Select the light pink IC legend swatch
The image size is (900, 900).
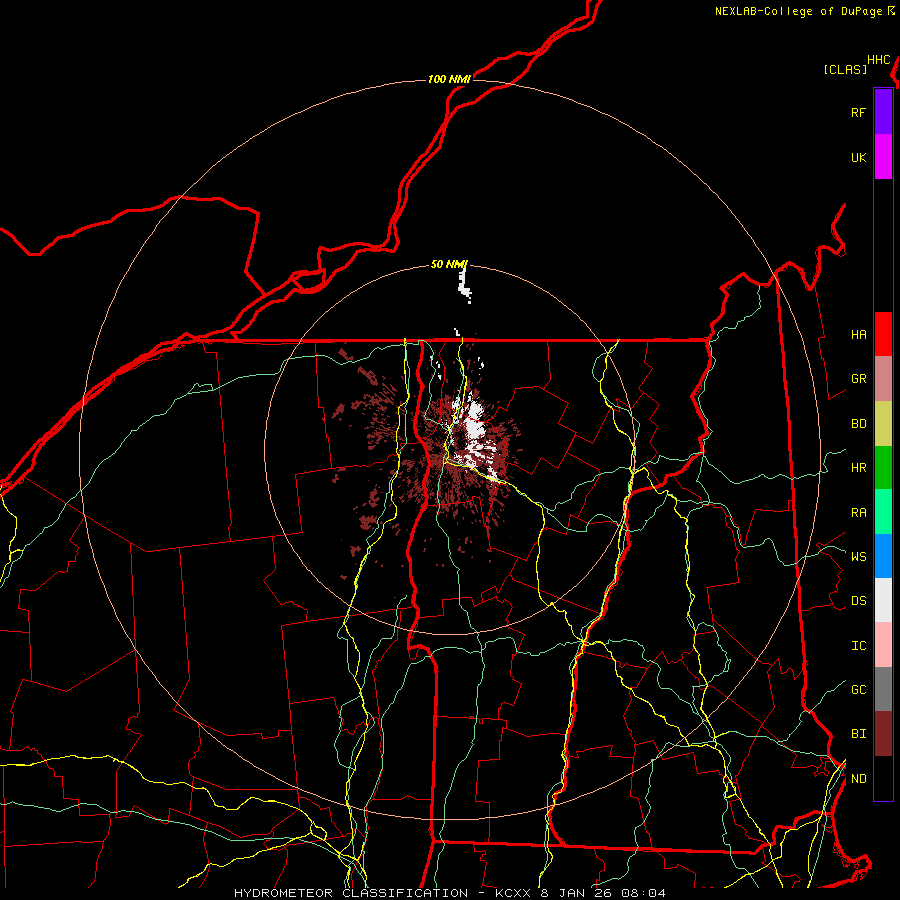[x=883, y=645]
